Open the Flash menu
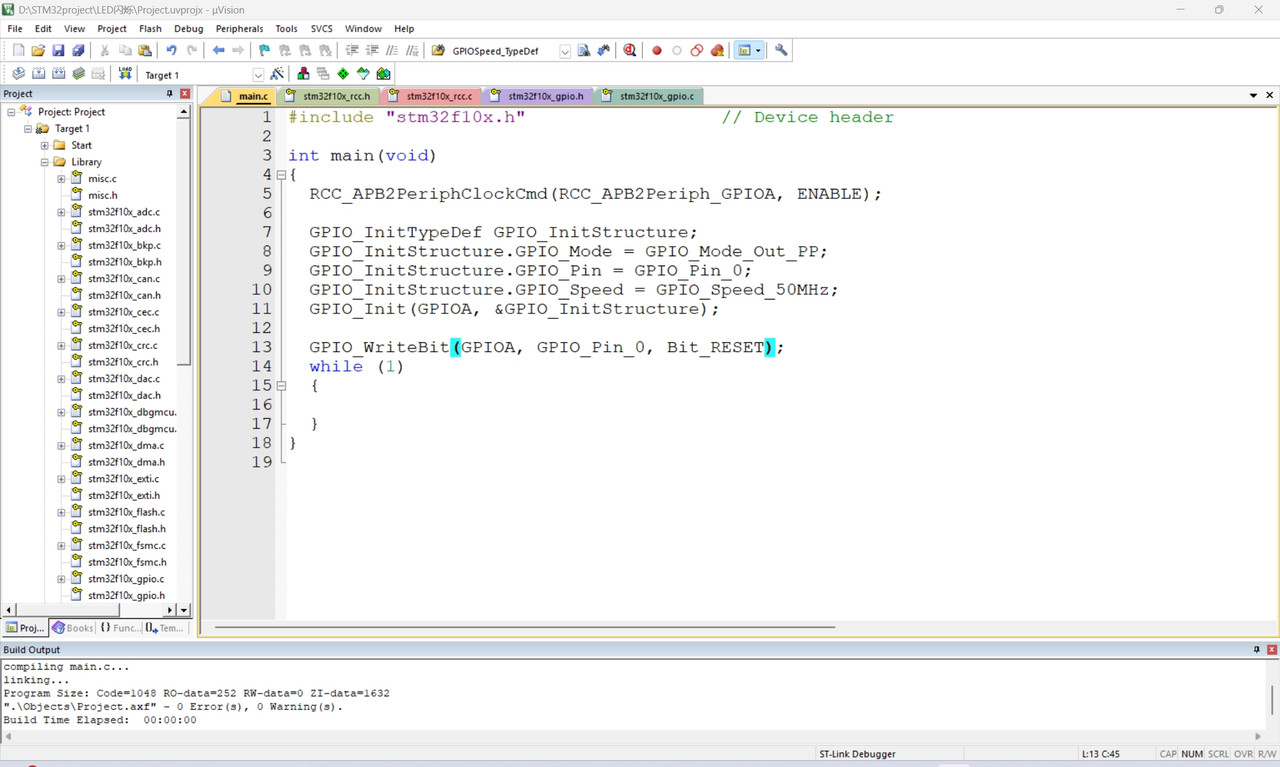The width and height of the screenshot is (1280, 767). (150, 29)
